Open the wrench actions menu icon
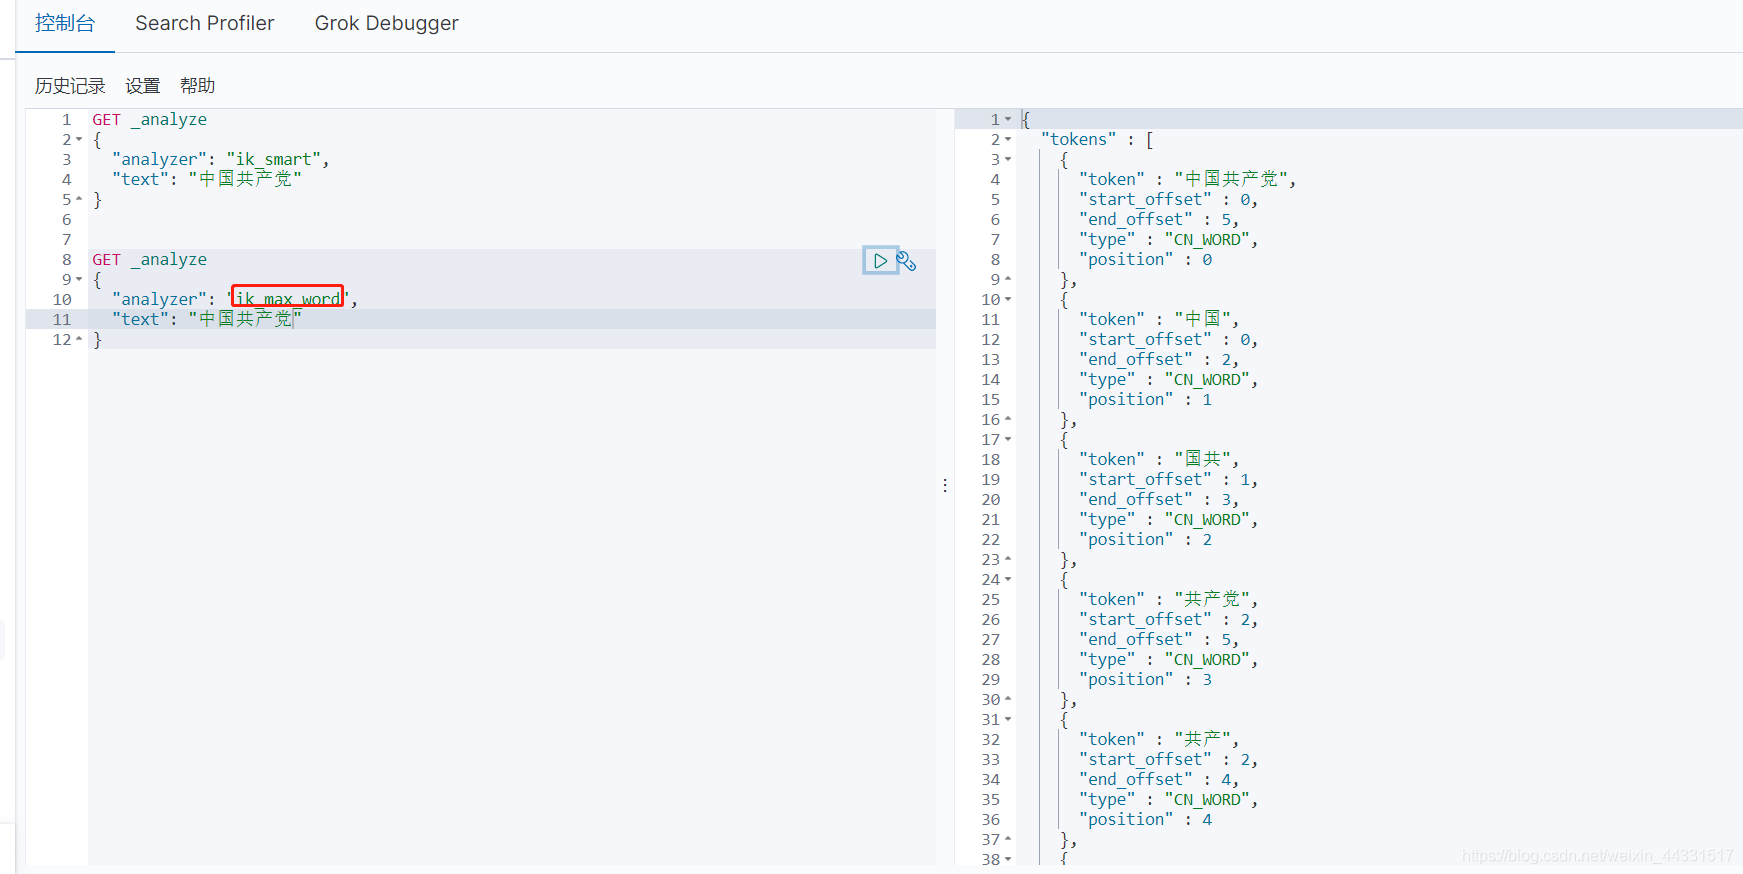This screenshot has height=874, width=1743. point(907,261)
